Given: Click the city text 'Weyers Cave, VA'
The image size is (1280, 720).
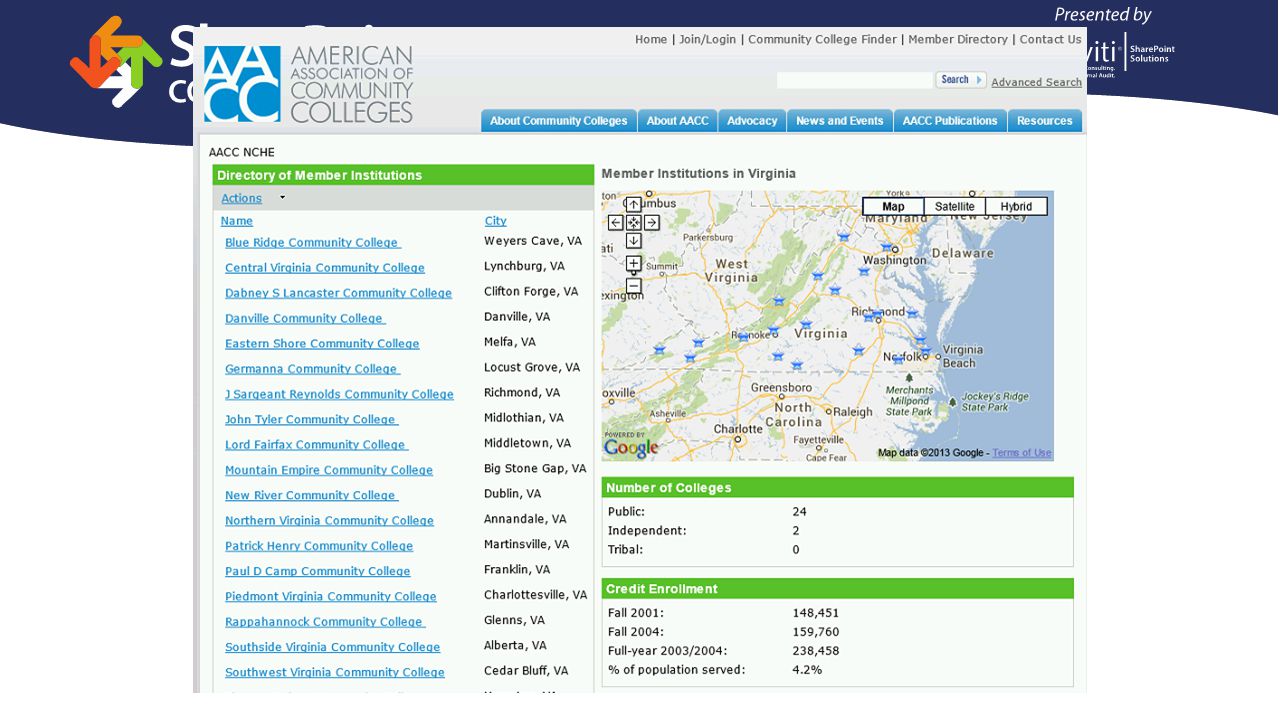Looking at the screenshot, I should tap(533, 241).
